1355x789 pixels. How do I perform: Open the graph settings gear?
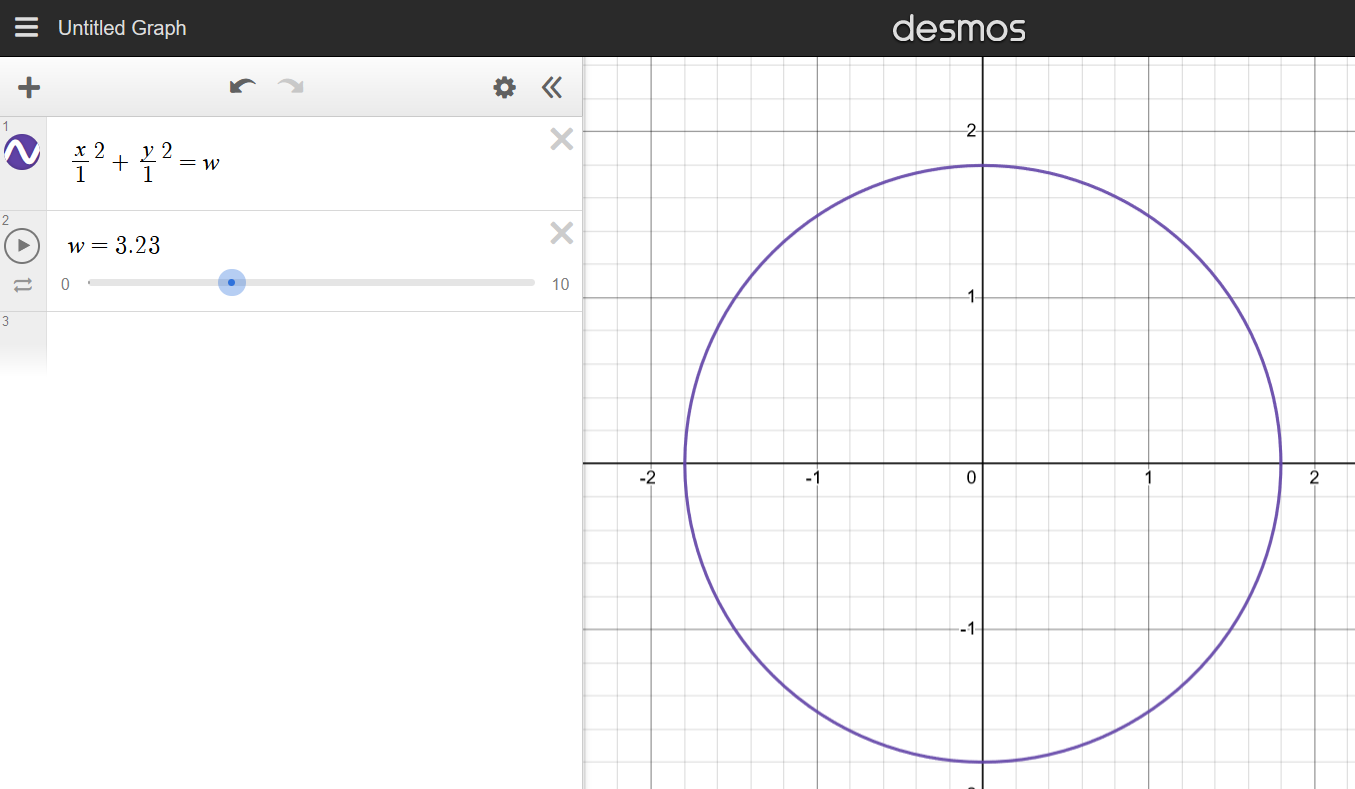tap(505, 88)
